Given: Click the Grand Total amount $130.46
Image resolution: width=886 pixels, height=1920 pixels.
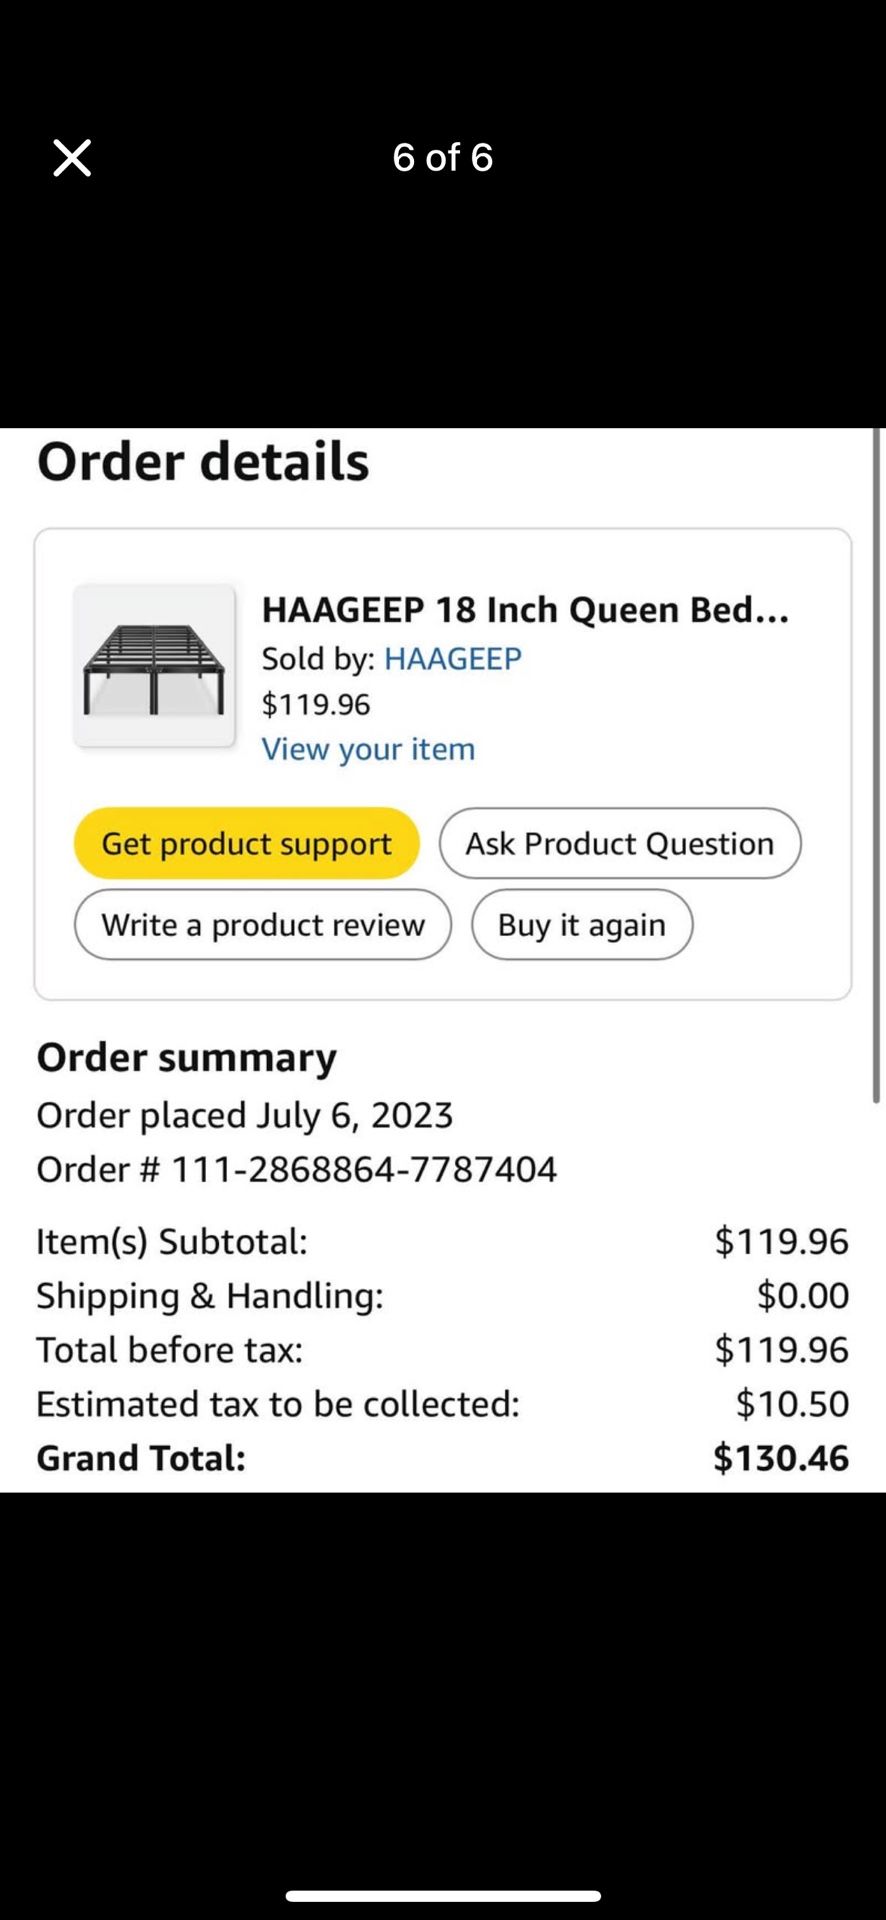Looking at the screenshot, I should pyautogui.click(x=780, y=1458).
